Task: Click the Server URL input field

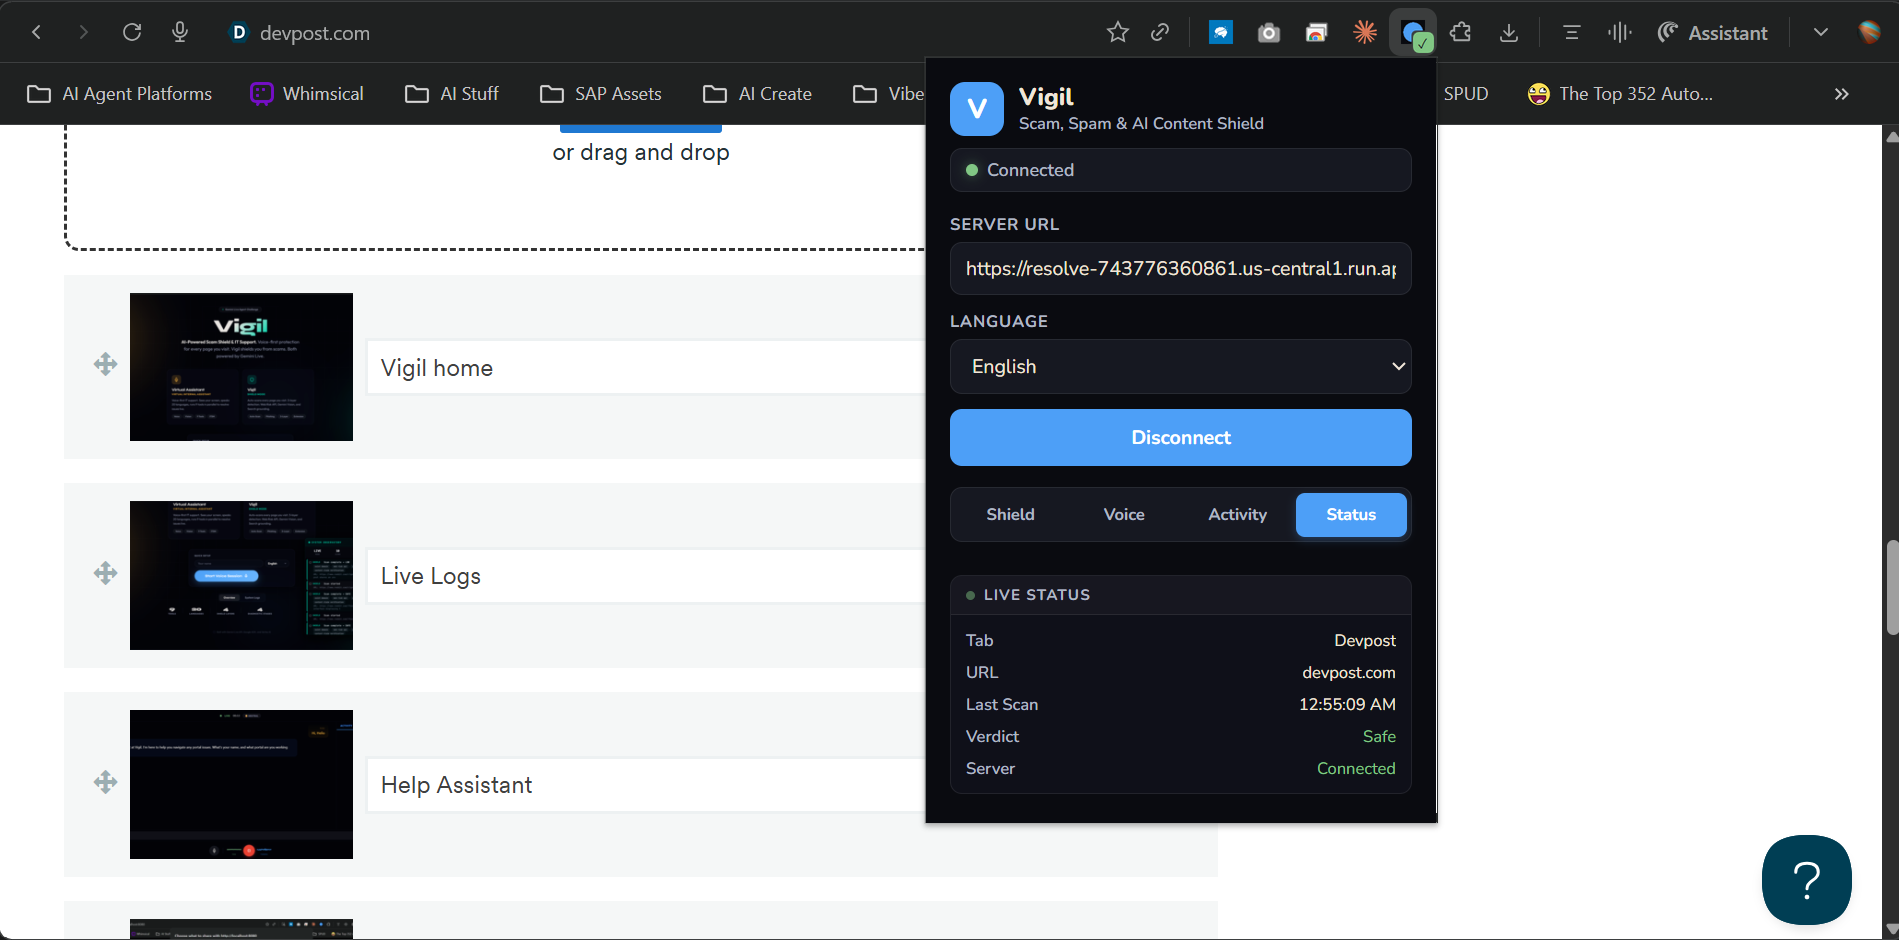Action: point(1181,268)
